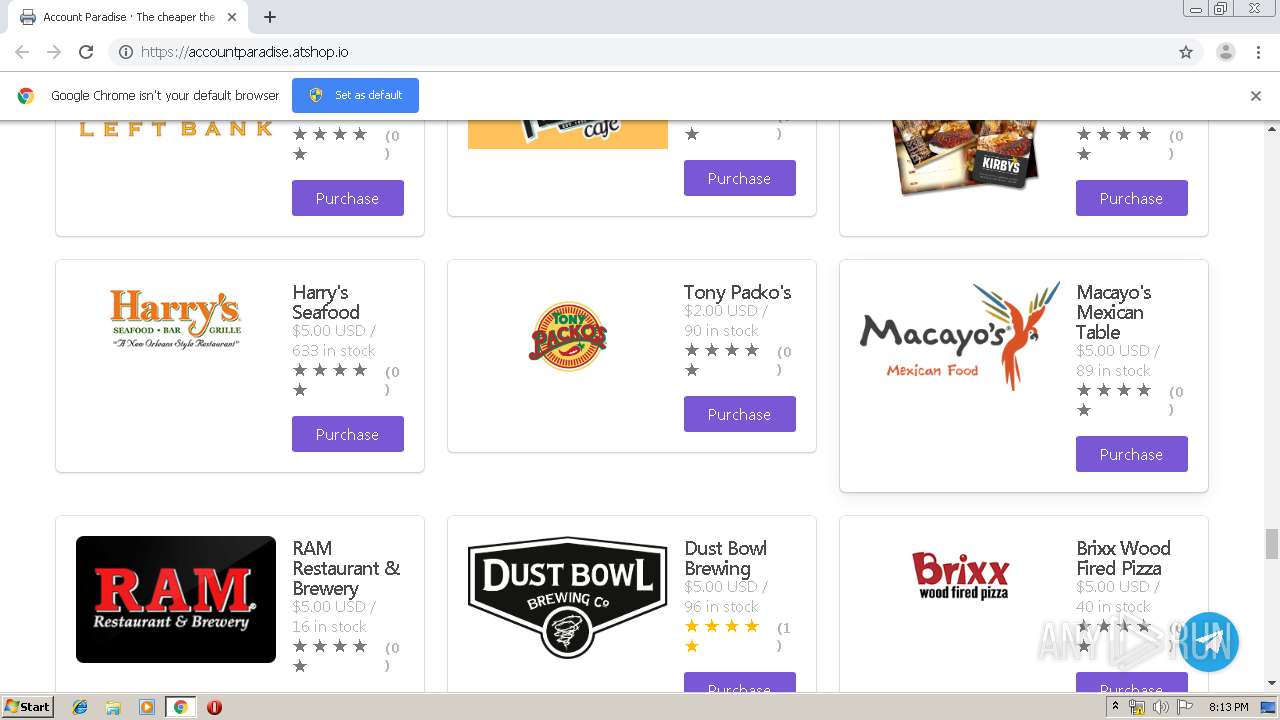Open the Chrome profile avatar
This screenshot has height=720, width=1280.
(1225, 52)
